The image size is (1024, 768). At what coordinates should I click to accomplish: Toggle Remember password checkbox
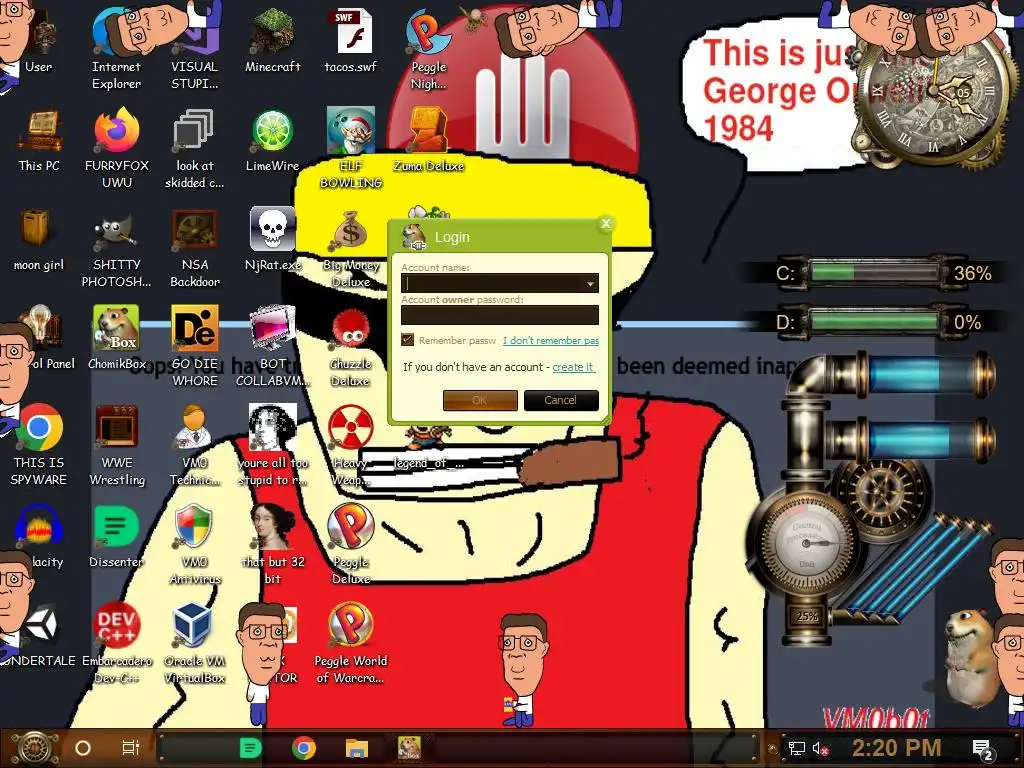[x=408, y=340]
